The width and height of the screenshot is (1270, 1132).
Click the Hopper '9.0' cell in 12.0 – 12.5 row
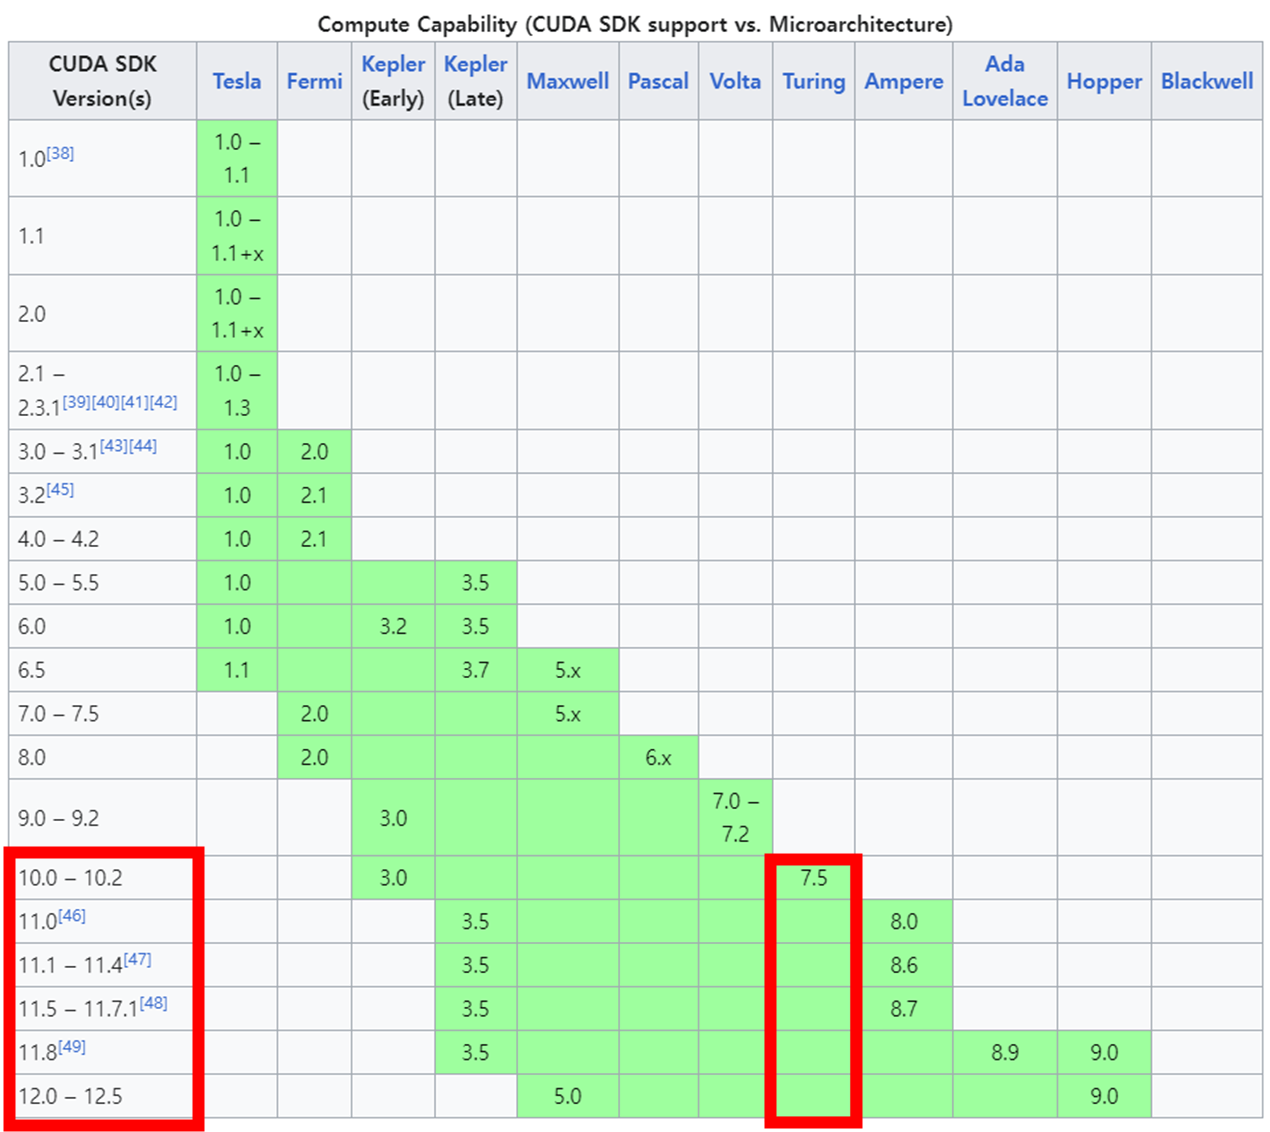pos(1104,1096)
